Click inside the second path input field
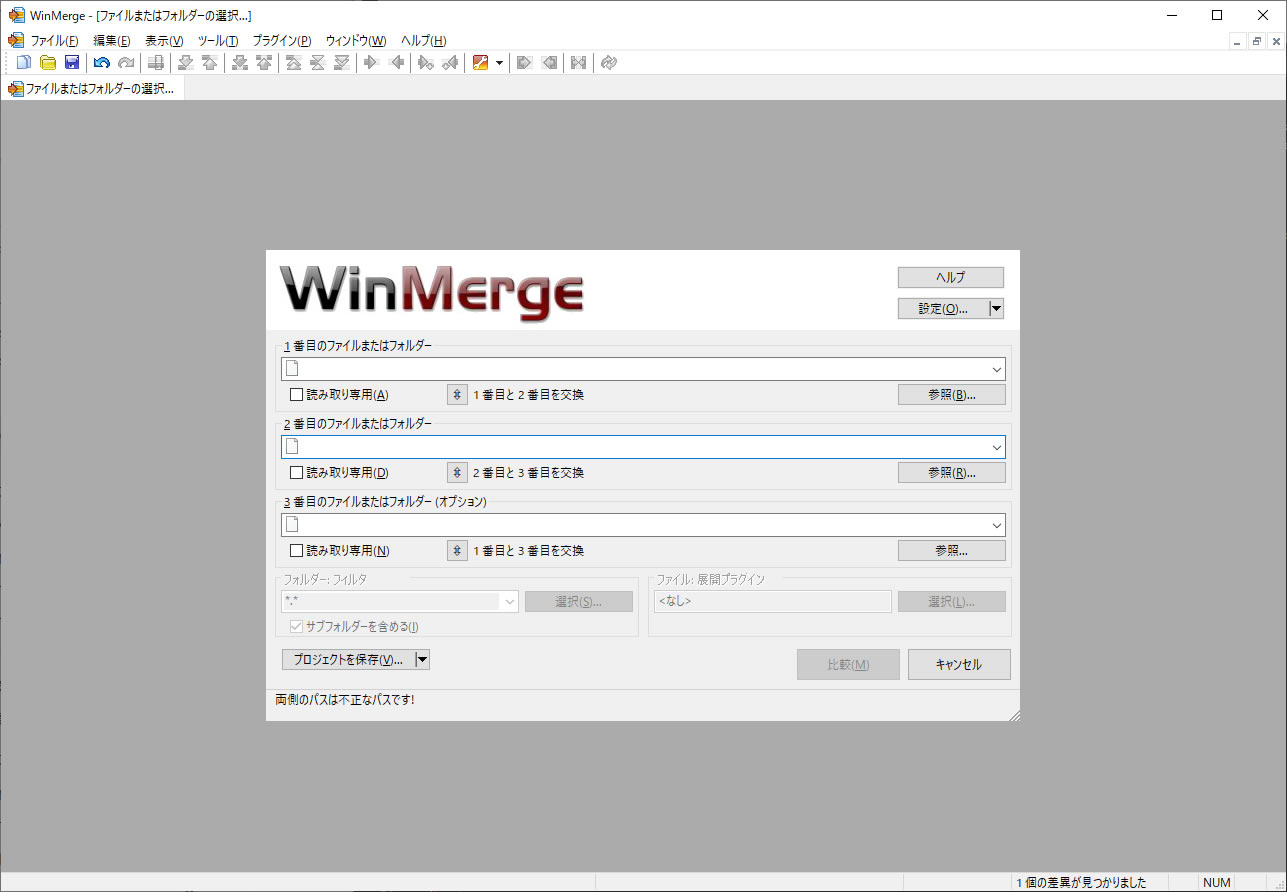Image resolution: width=1287 pixels, height=892 pixels. [640, 446]
